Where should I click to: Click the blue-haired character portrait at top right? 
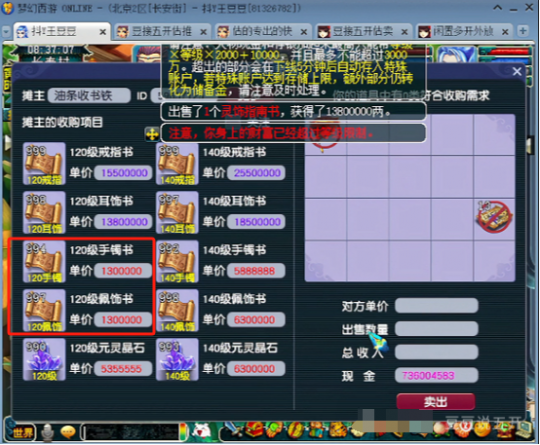457,54
